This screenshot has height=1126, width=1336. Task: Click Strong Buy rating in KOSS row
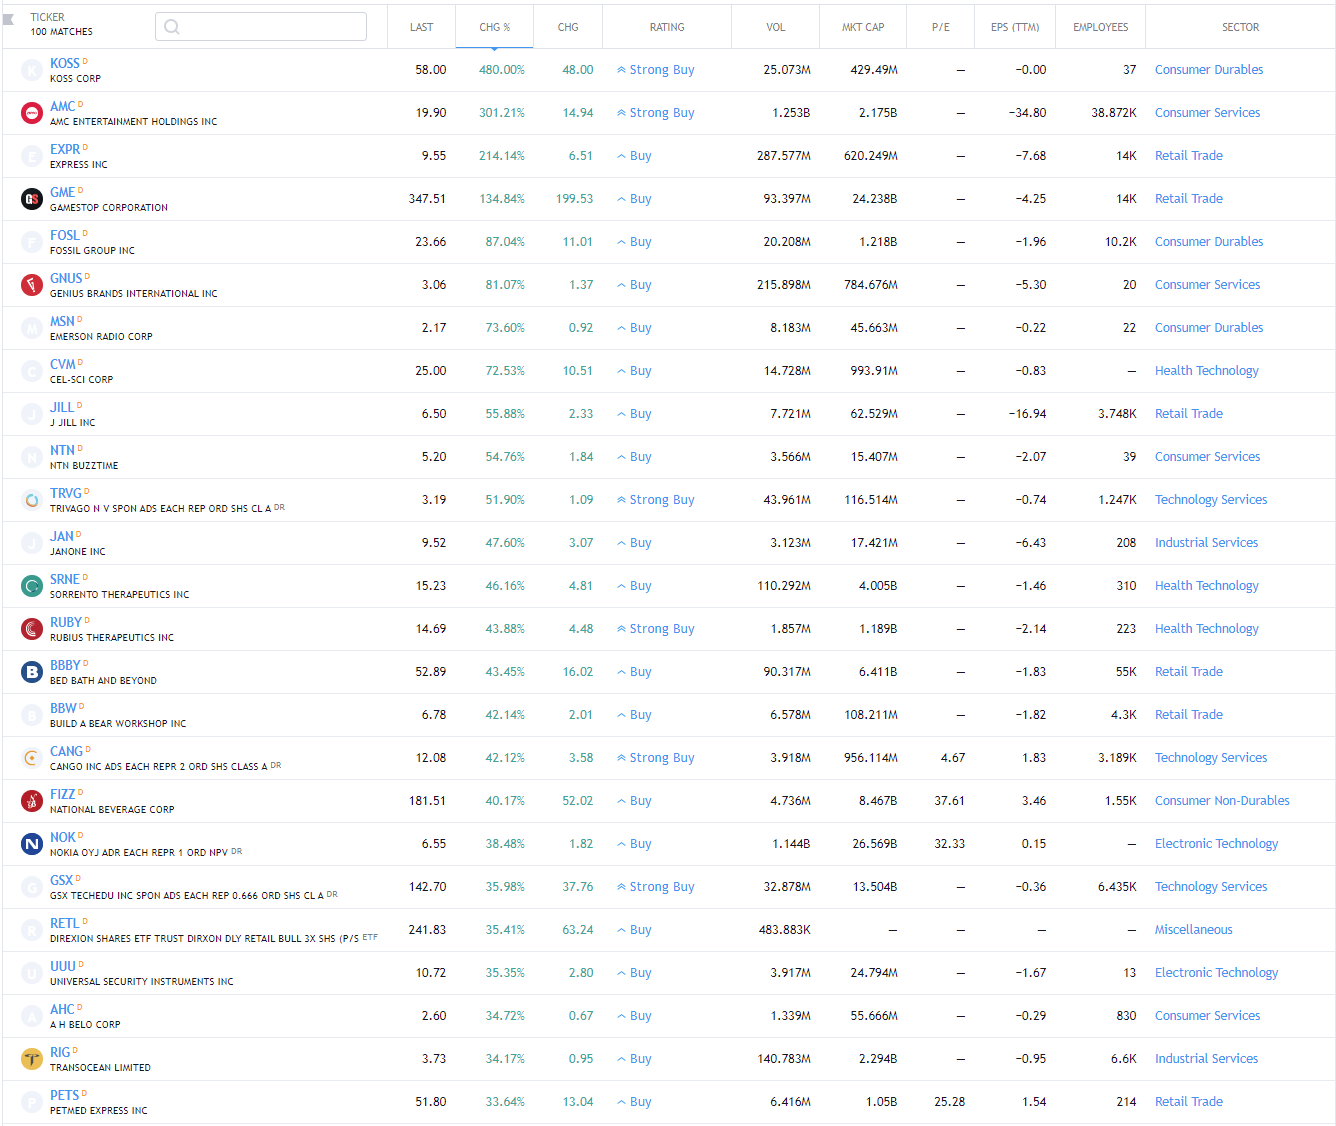coord(656,70)
